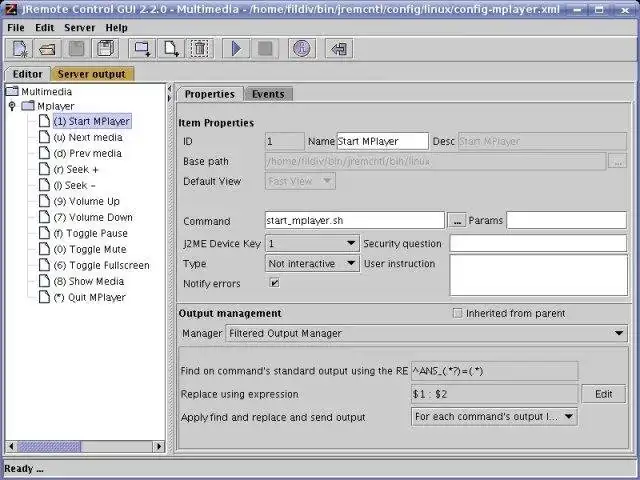Click the Security question input field

(538, 243)
